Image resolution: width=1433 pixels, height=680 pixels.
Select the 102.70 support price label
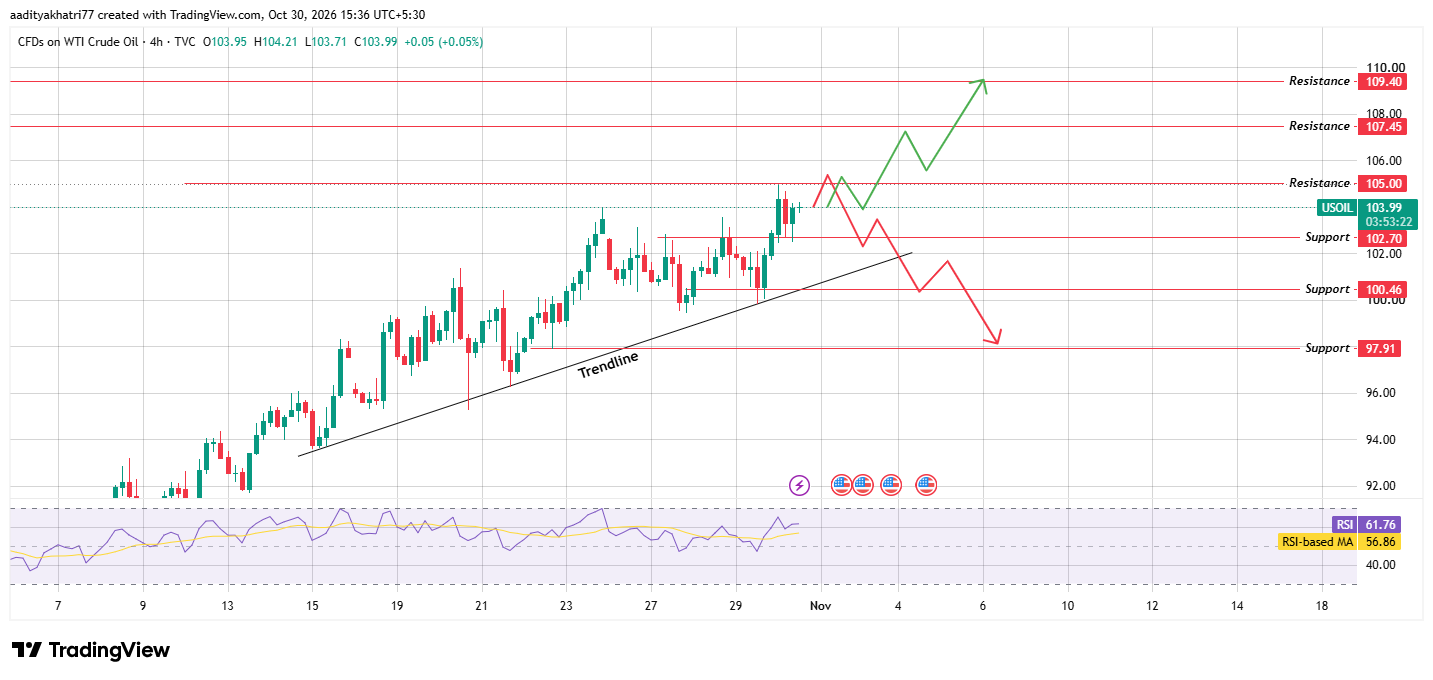[1380, 238]
